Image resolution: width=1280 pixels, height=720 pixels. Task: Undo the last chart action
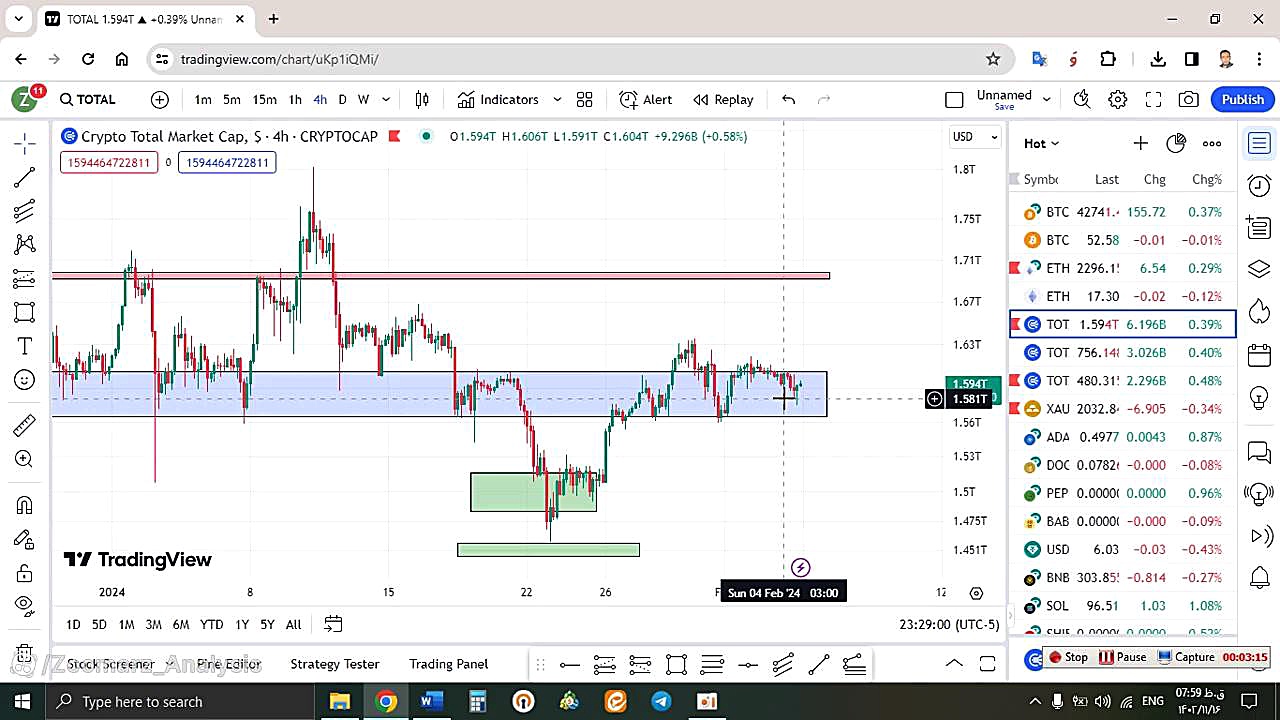(788, 99)
